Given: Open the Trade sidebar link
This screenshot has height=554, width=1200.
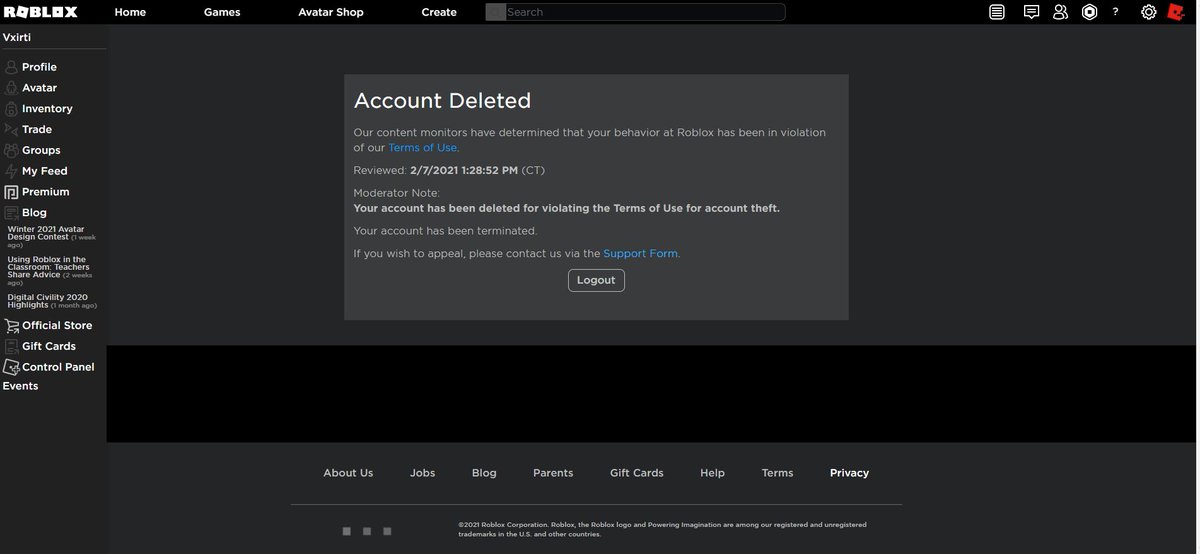Looking at the screenshot, I should [37, 129].
